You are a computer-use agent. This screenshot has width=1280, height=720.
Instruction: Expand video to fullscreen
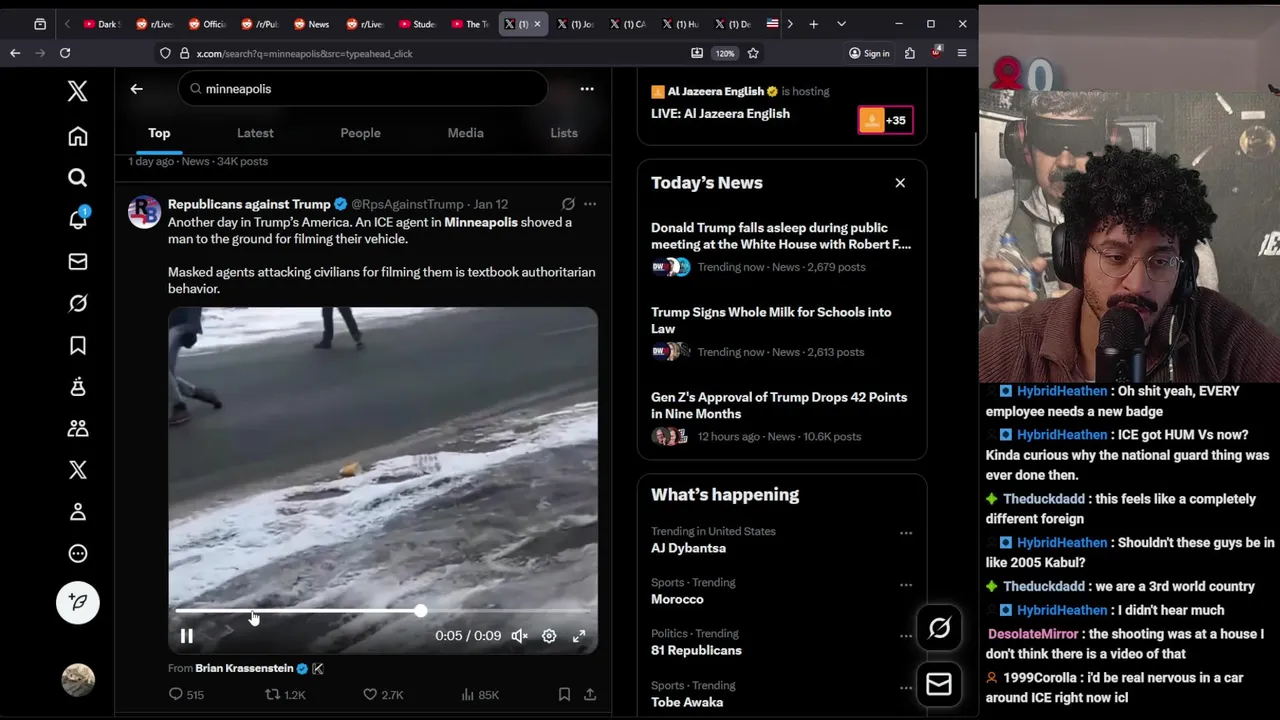(579, 636)
